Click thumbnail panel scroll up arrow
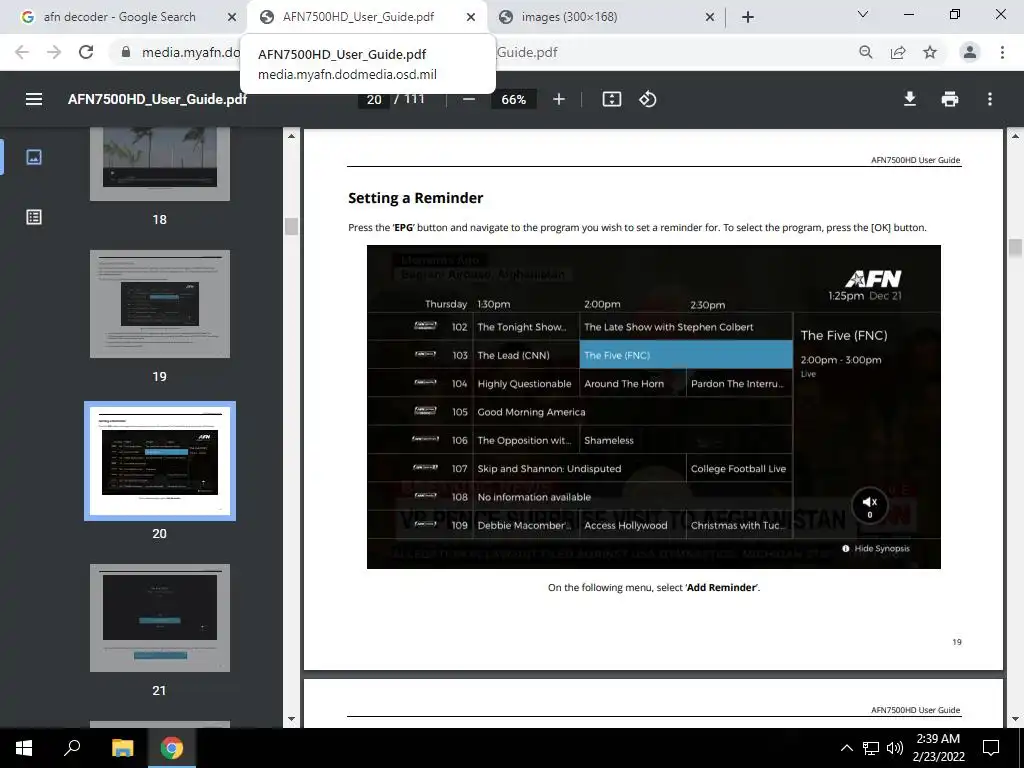 pyautogui.click(x=291, y=136)
